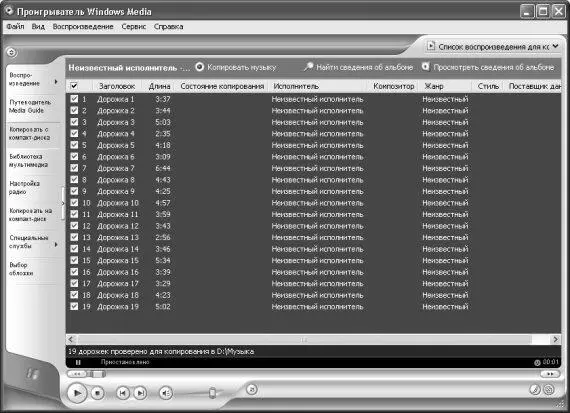570x413 pixels.
Task: Click the skin mode icon at bottom right
Action: (x=534, y=389)
